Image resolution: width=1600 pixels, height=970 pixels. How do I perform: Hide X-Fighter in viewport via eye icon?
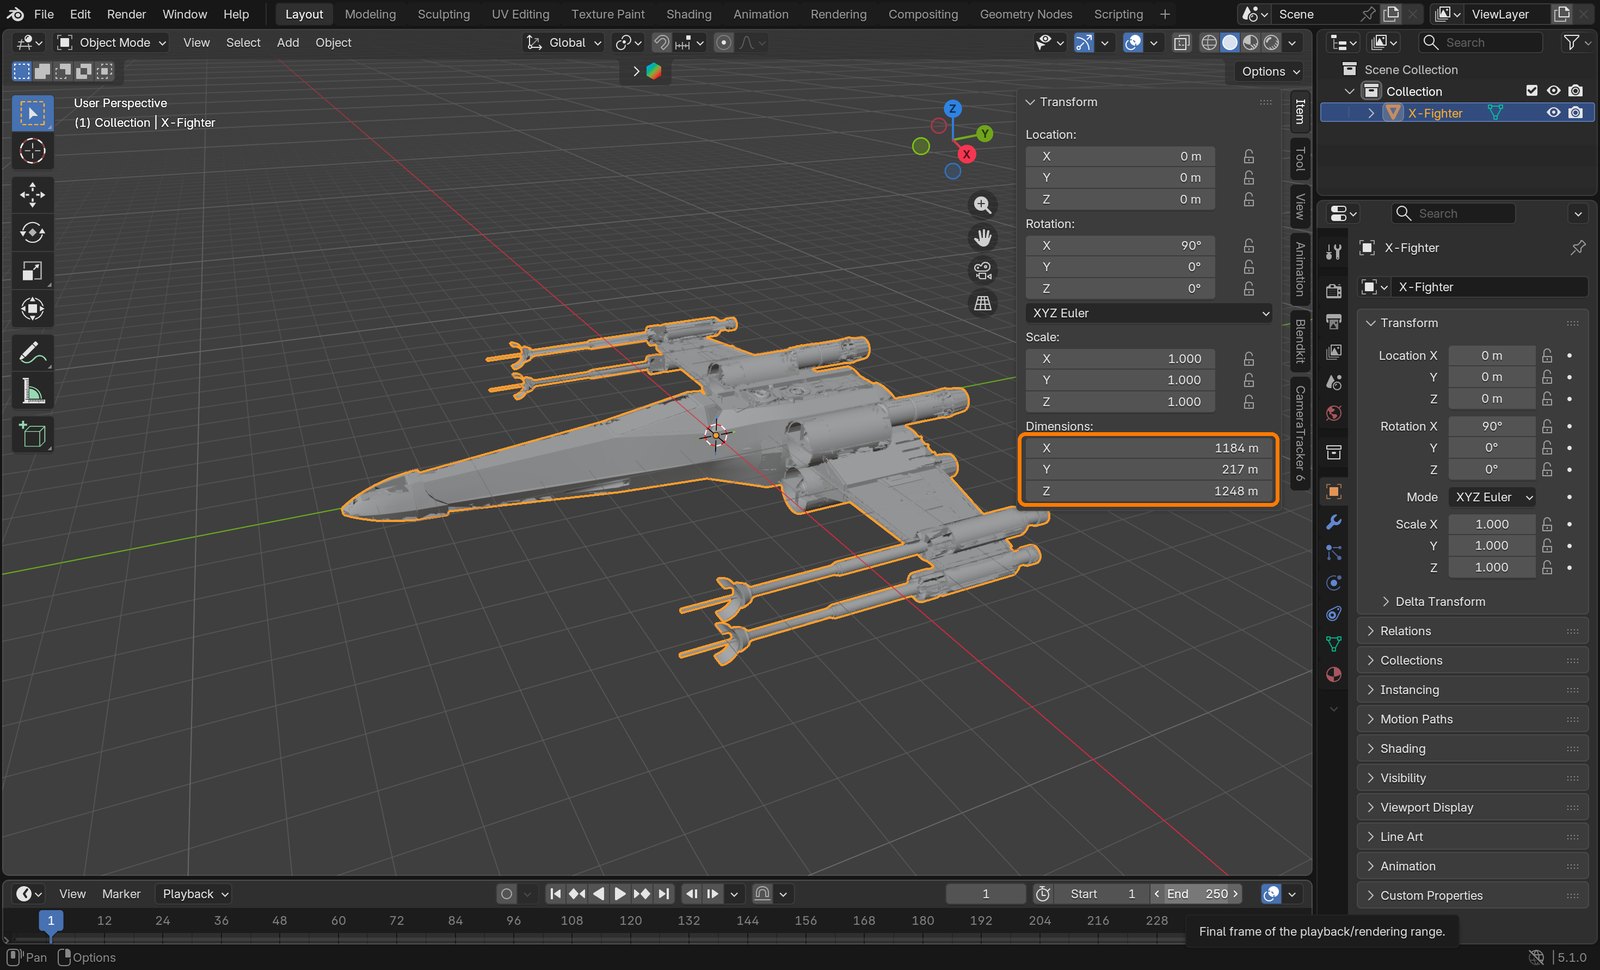(1553, 113)
